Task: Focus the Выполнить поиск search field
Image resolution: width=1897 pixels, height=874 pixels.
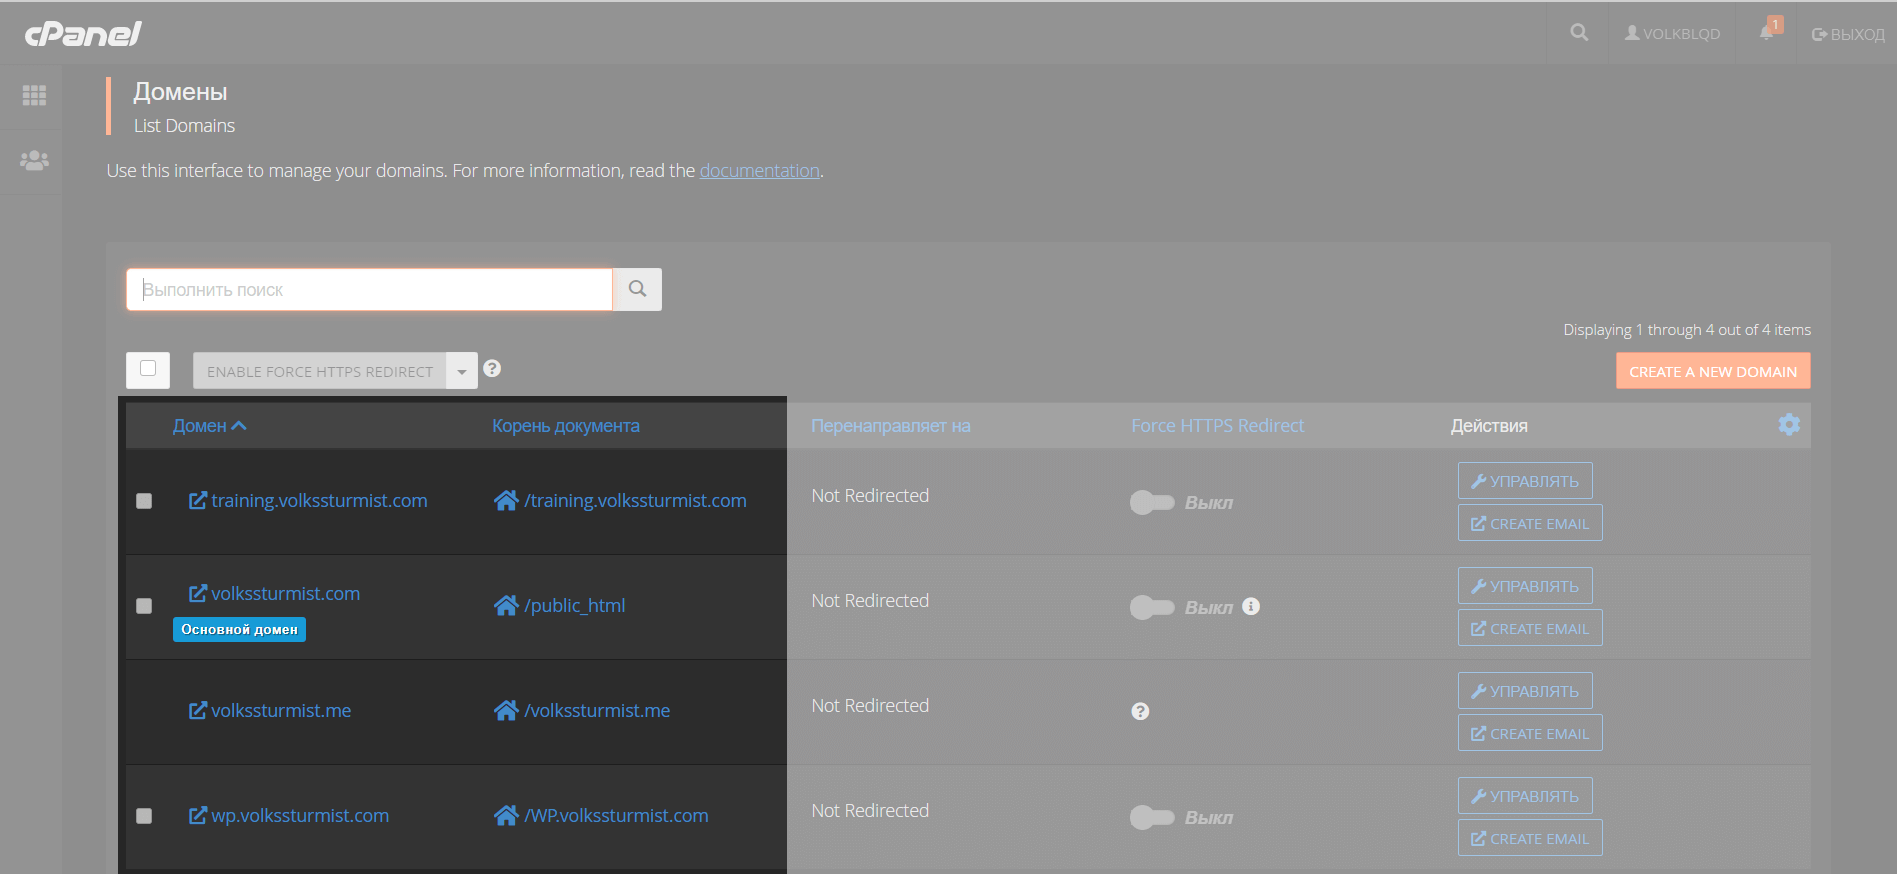Action: coord(369,289)
